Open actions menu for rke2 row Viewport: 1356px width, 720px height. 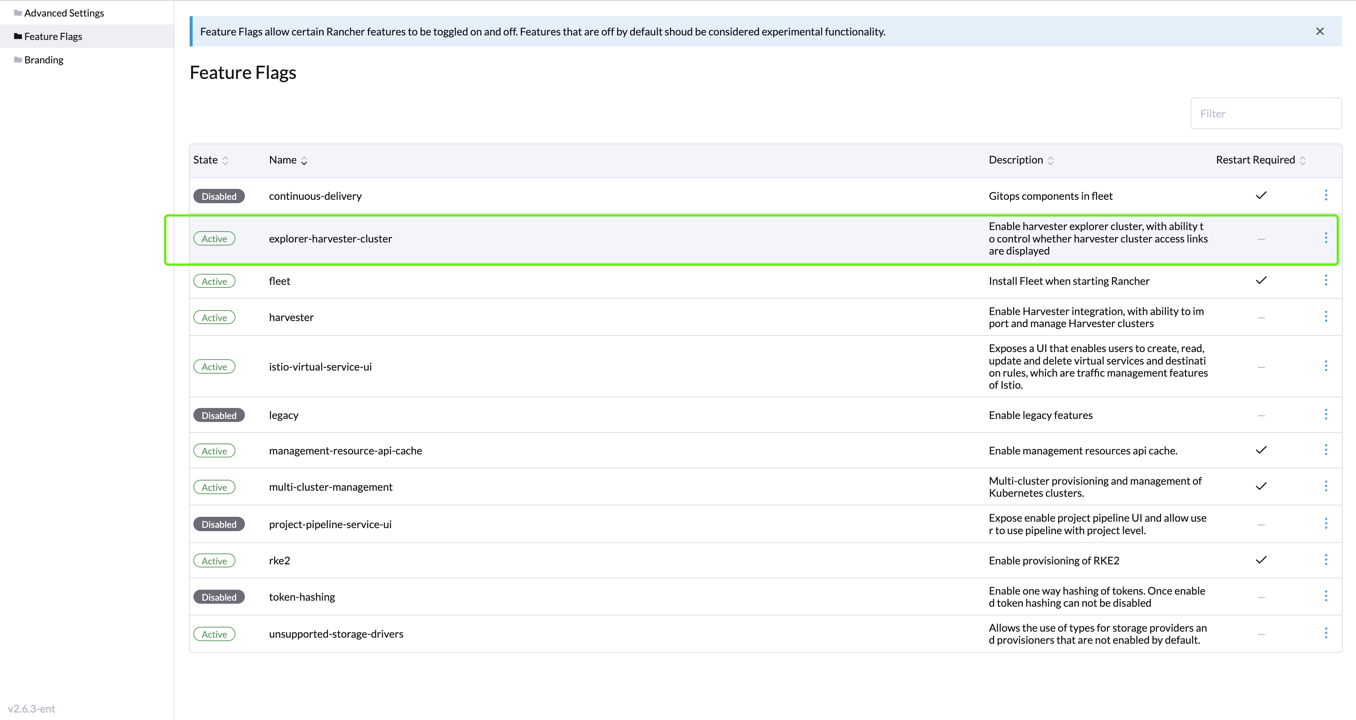tap(1326, 560)
